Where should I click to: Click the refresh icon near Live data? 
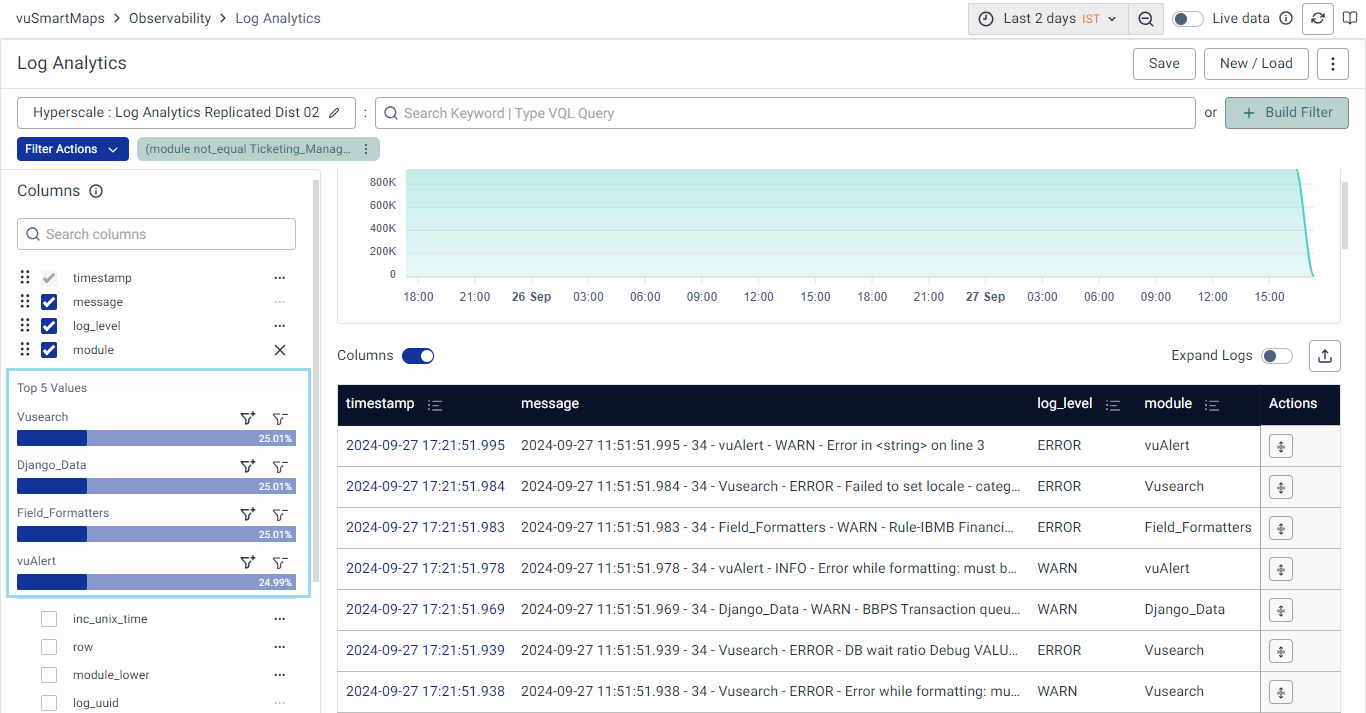point(1317,18)
